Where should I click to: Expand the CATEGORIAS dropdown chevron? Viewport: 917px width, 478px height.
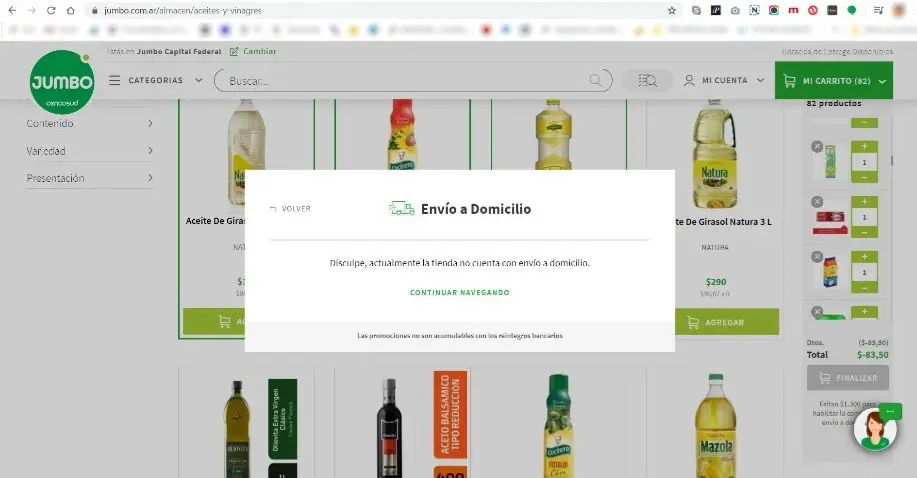[x=199, y=80]
